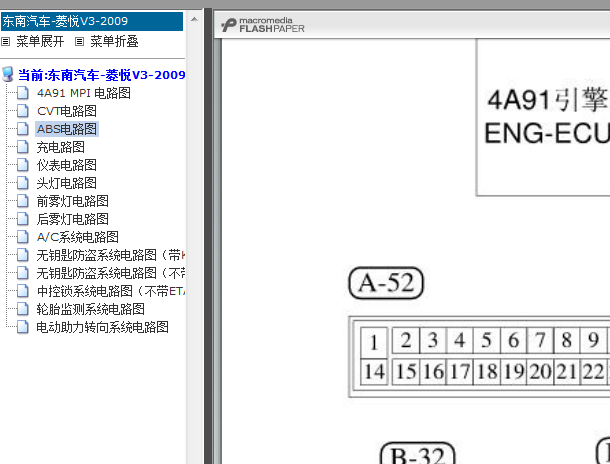
Task: Click the A-52 connector label
Action: coord(386,283)
